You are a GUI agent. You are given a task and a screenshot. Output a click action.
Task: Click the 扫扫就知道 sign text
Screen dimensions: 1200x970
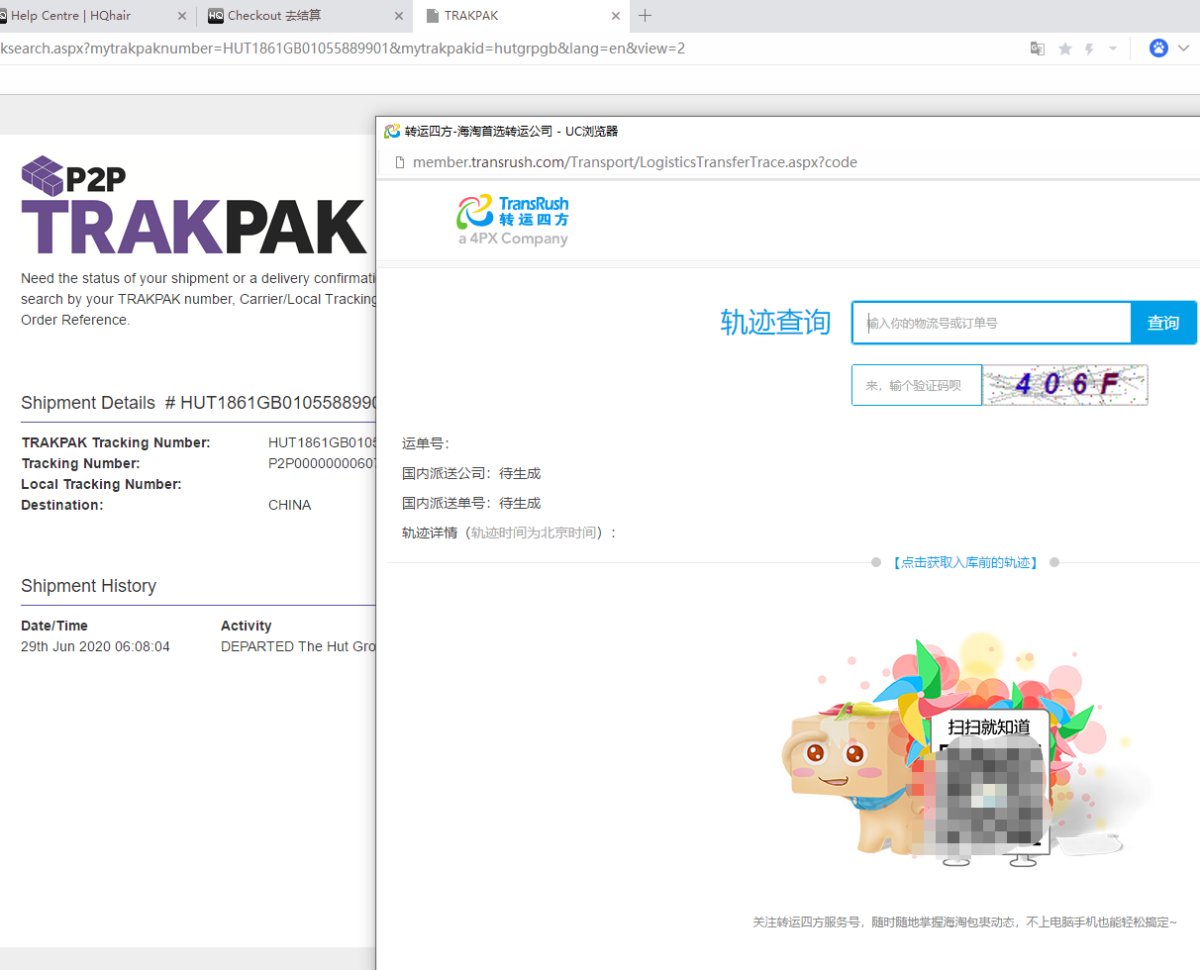point(989,727)
